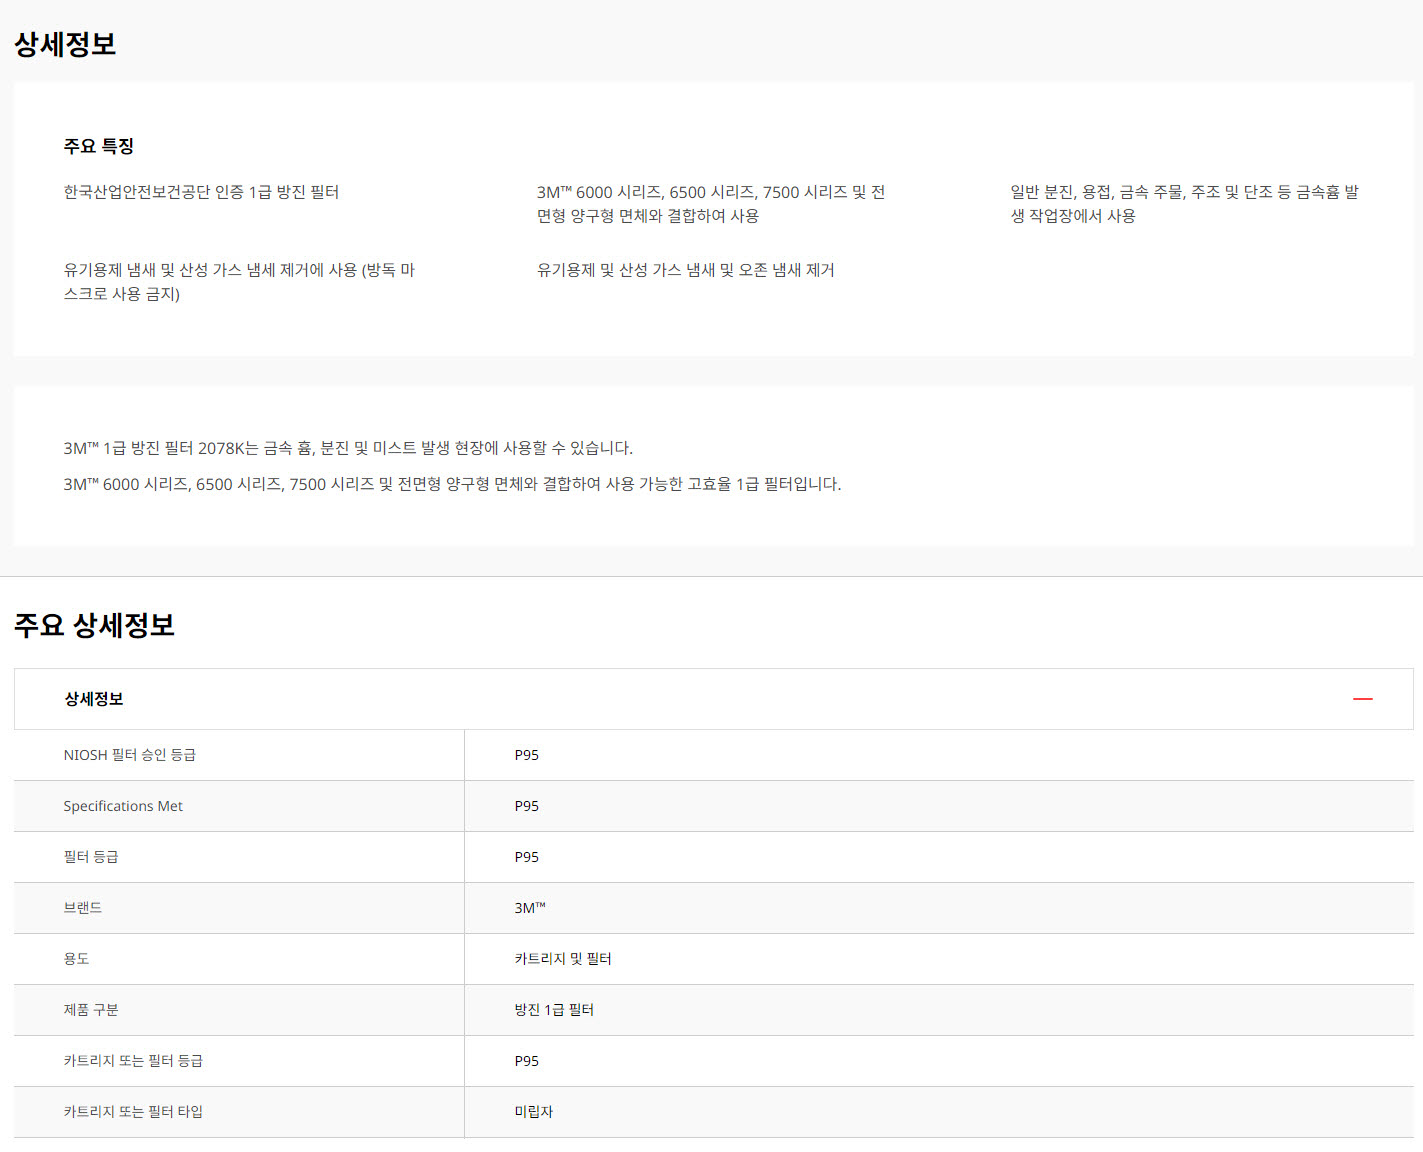The image size is (1423, 1152).
Task: Click the P95 value in the NIOSH 필터 승인 등급 row
Action: (527, 755)
